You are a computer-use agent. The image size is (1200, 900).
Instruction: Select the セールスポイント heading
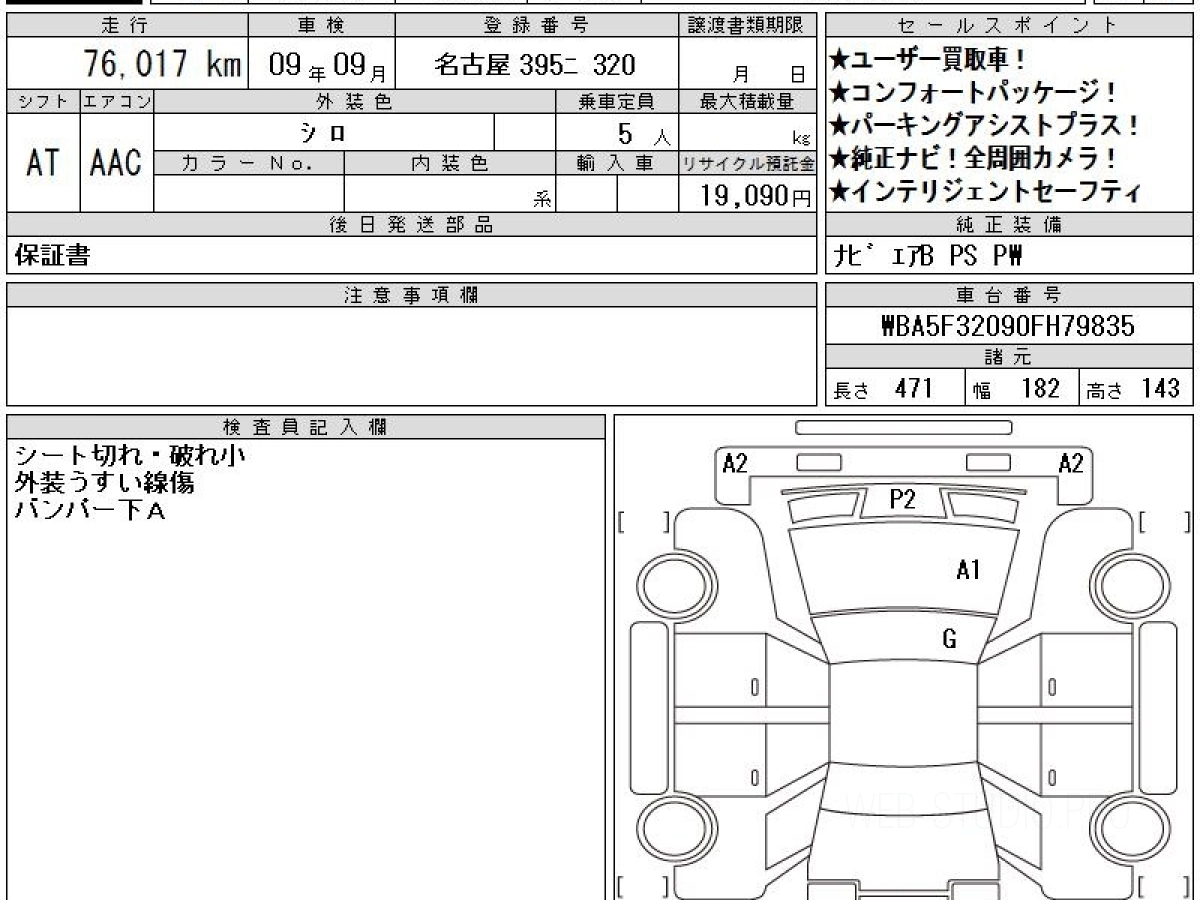[x=1009, y=26]
